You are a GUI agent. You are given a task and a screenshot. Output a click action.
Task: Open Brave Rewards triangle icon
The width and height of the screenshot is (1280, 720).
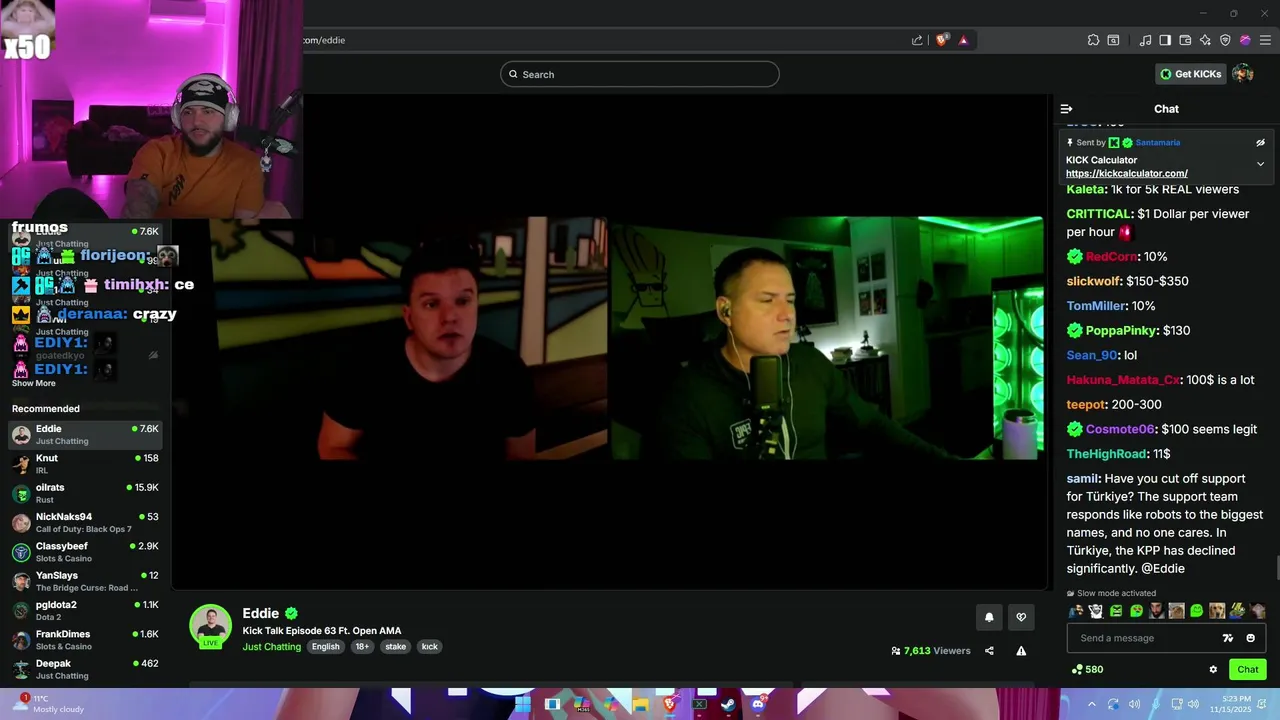963,40
